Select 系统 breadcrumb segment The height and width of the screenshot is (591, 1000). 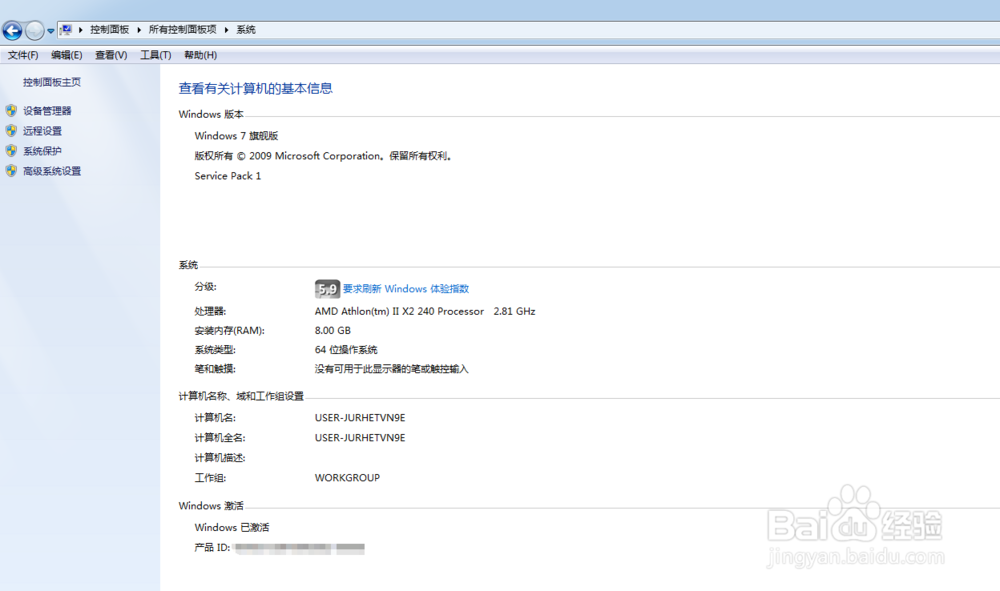pos(246,29)
